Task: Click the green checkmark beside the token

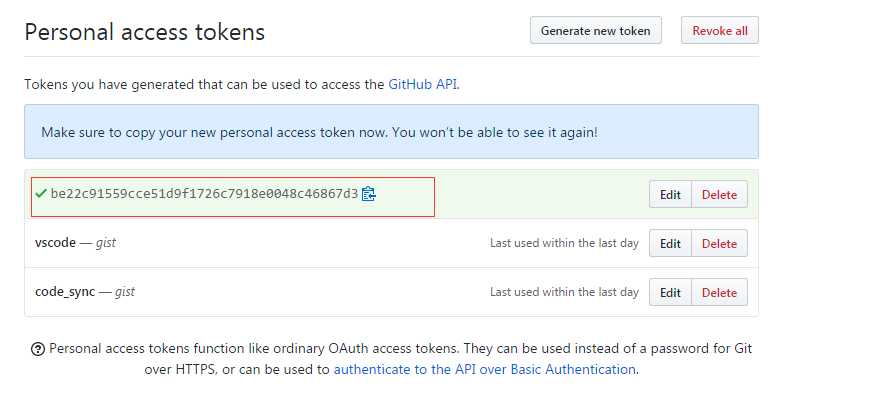Action: pyautogui.click(x=41, y=194)
